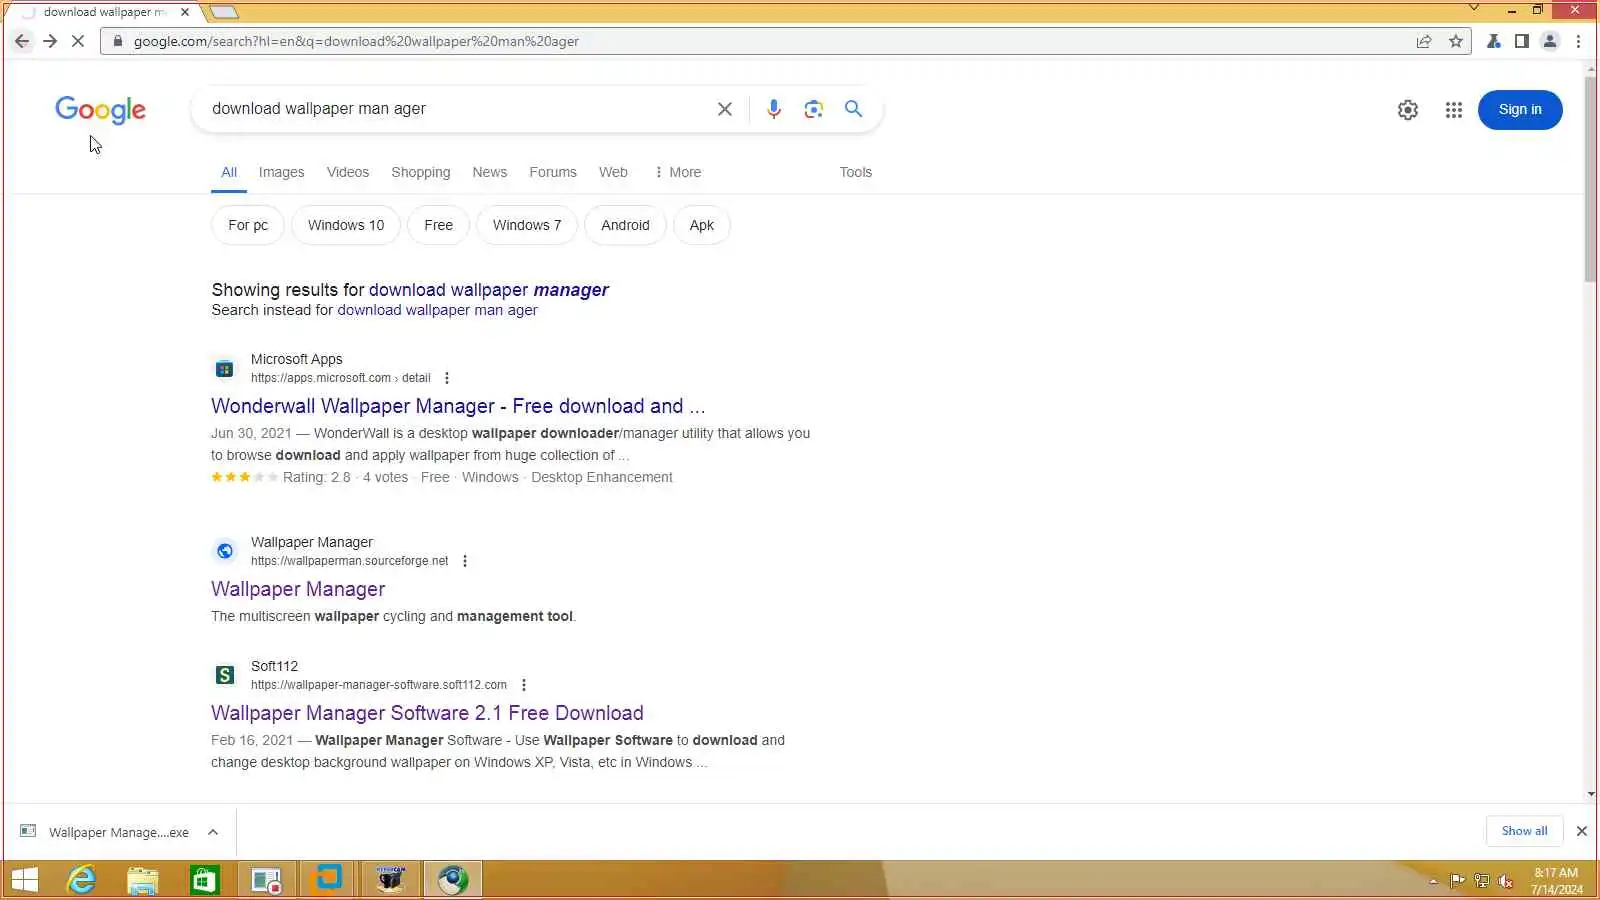Viewport: 1600px width, 900px height.
Task: Apply the 'Windows 10' filter chip
Action: (346, 225)
